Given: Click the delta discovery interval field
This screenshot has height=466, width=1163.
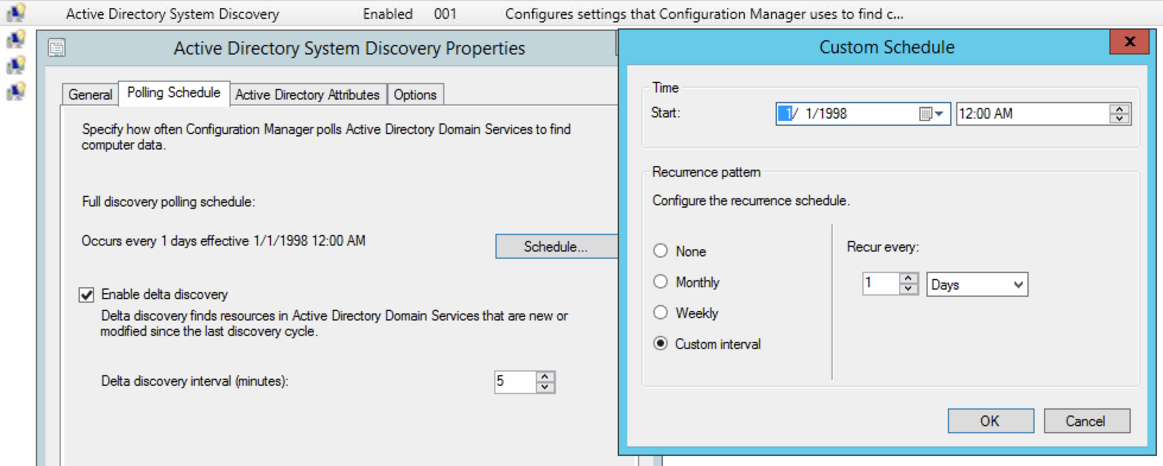Looking at the screenshot, I should click(x=515, y=381).
